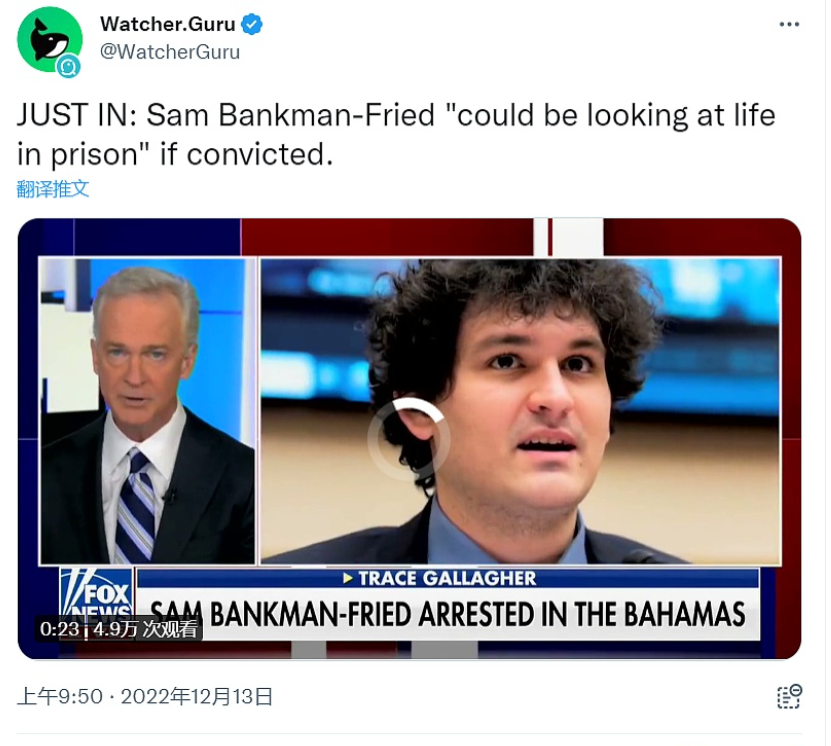The image size is (831, 746).
Task: Click the loading spinner on the video
Action: (x=409, y=439)
